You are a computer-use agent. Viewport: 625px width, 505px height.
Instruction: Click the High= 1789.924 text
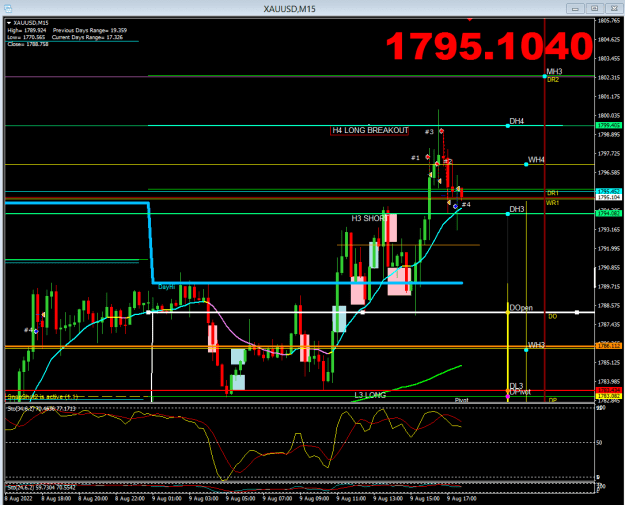(x=27, y=30)
